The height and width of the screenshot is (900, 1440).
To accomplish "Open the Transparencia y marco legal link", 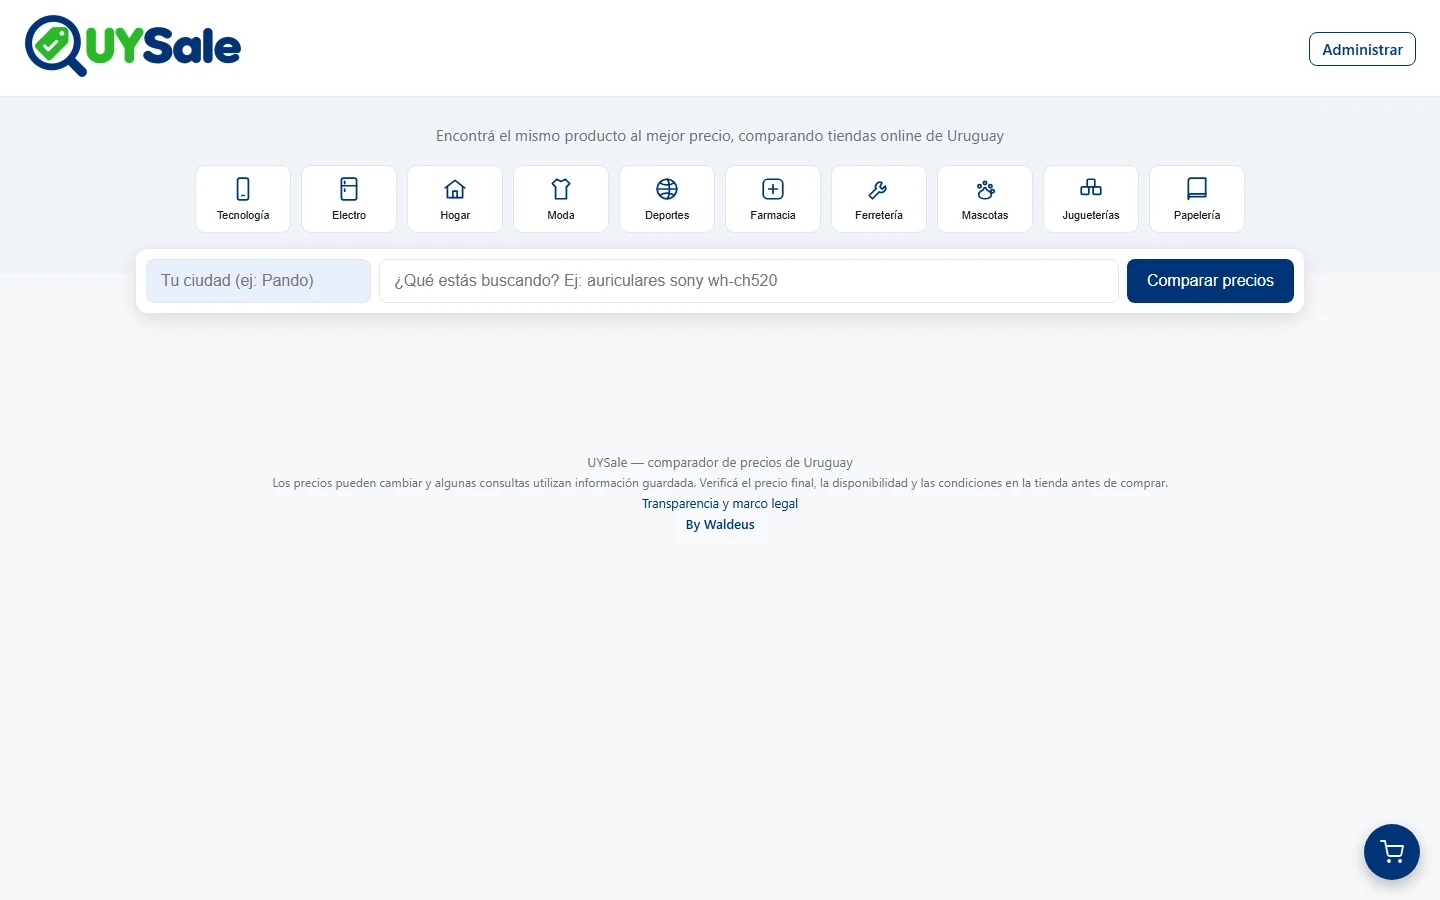I will tap(720, 504).
